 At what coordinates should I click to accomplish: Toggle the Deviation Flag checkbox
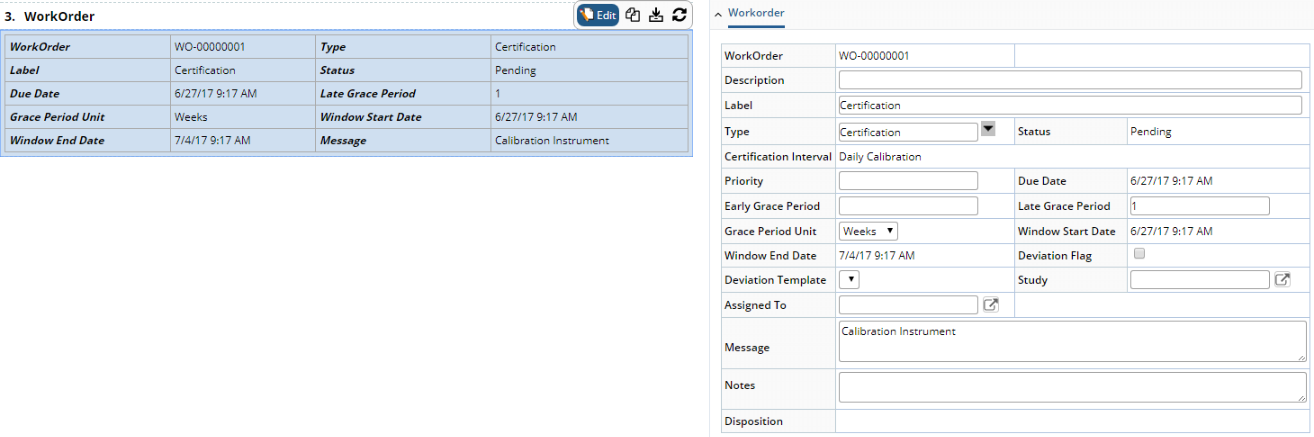(1139, 254)
